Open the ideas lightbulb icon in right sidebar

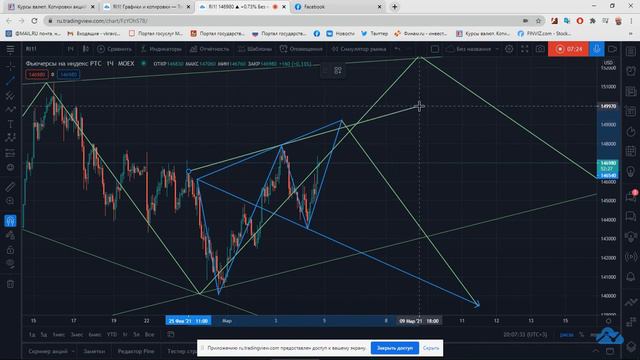point(631,171)
